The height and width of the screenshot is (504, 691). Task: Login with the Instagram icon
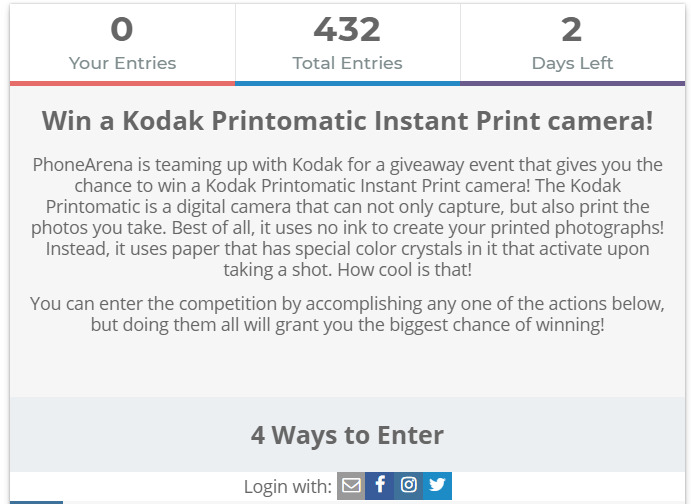pyautogui.click(x=409, y=485)
